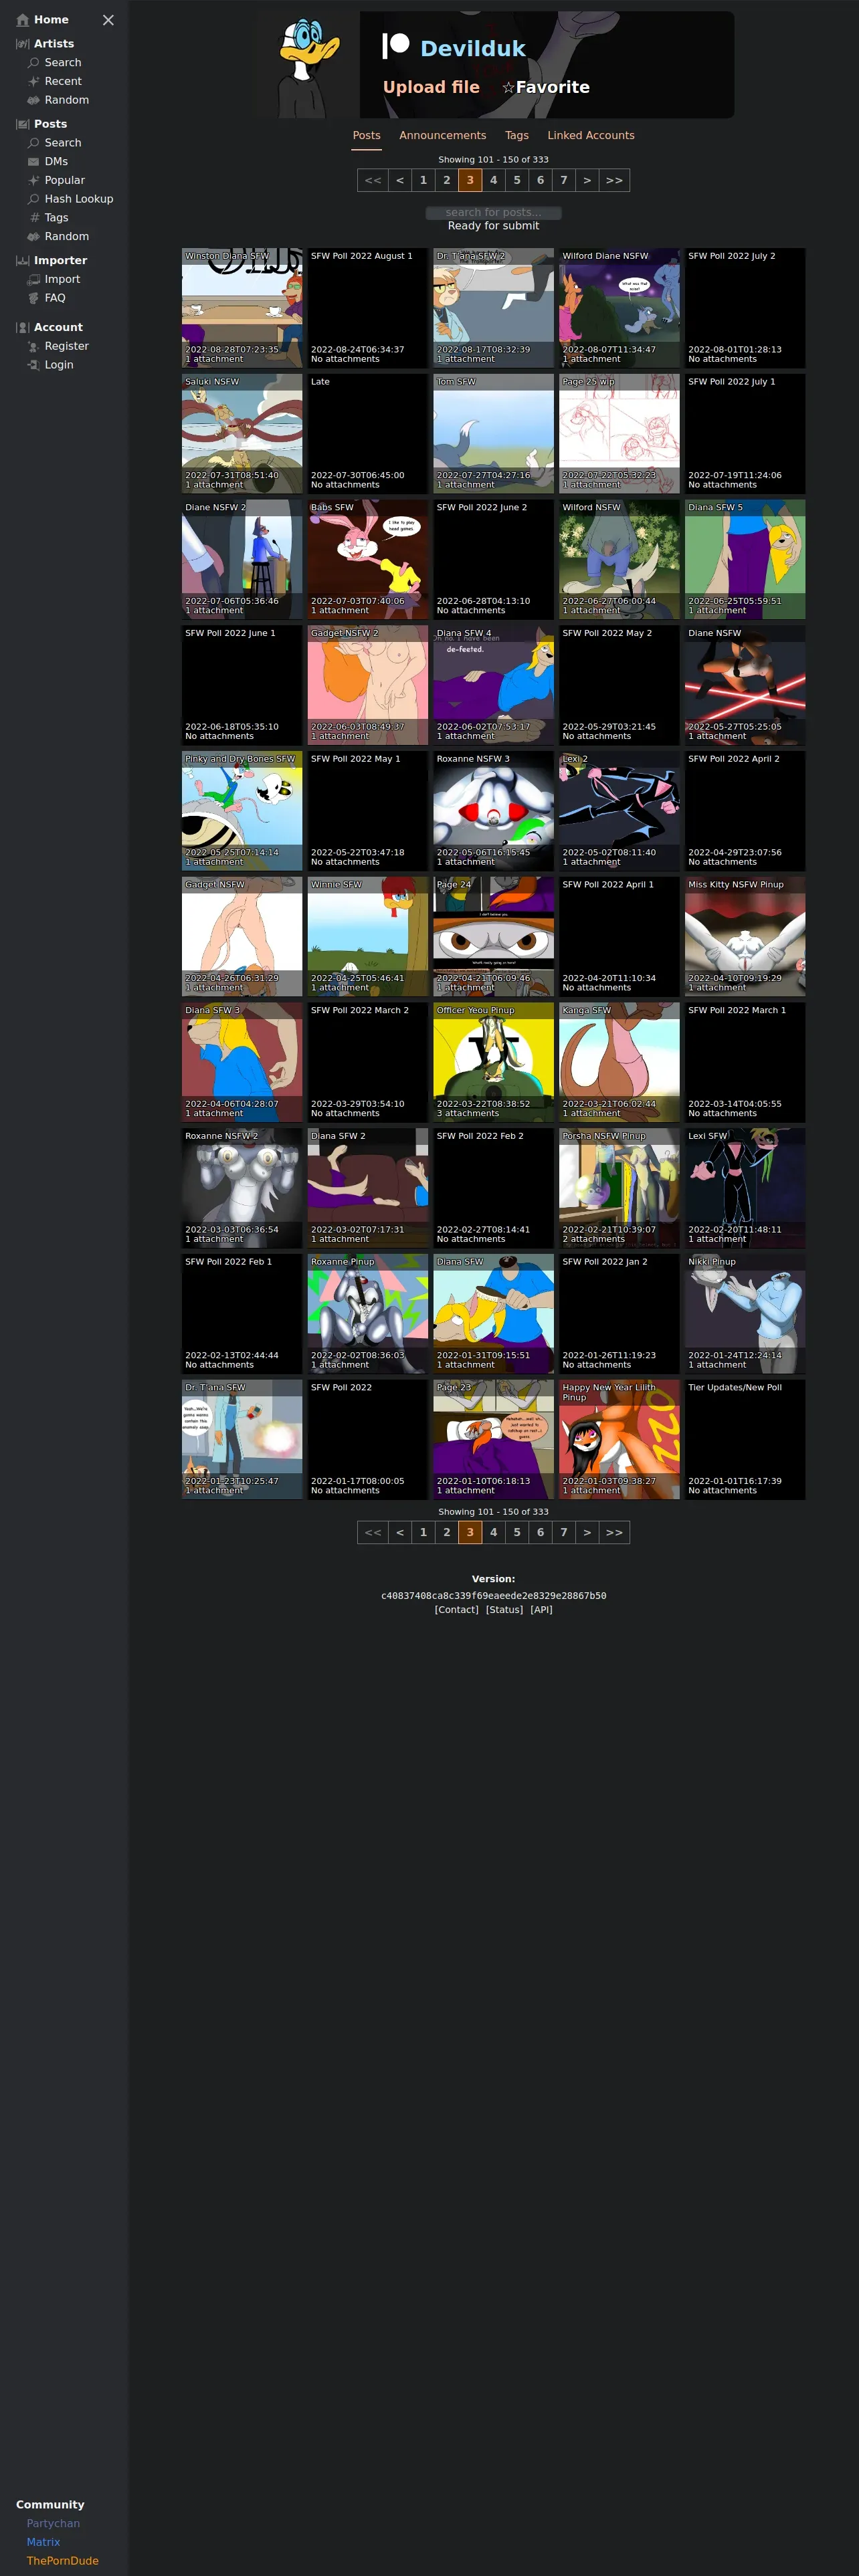Jump to last page with bottom >> button
The height and width of the screenshot is (2576, 859).
pos(614,1532)
